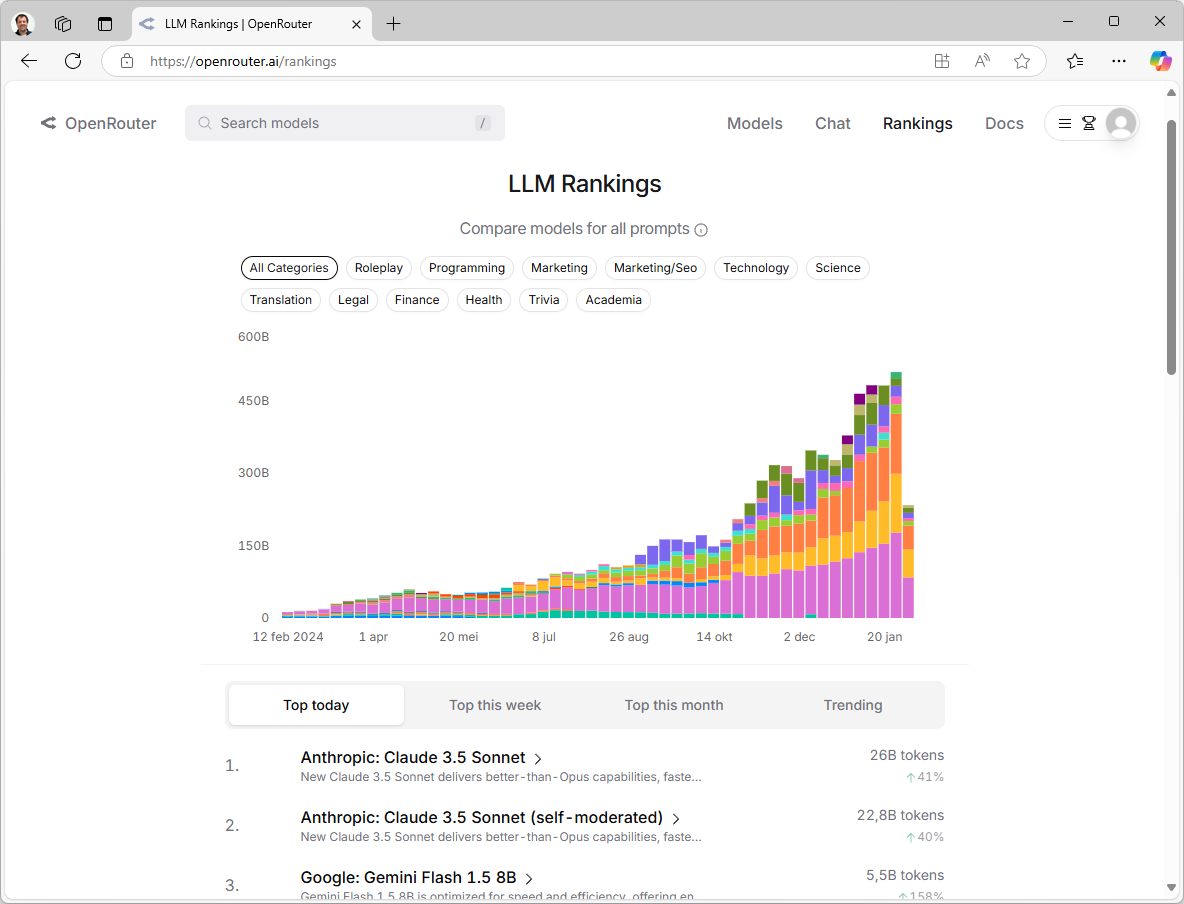This screenshot has height=904, width=1184.
Task: Select the All Categories filter
Action: pyautogui.click(x=289, y=268)
